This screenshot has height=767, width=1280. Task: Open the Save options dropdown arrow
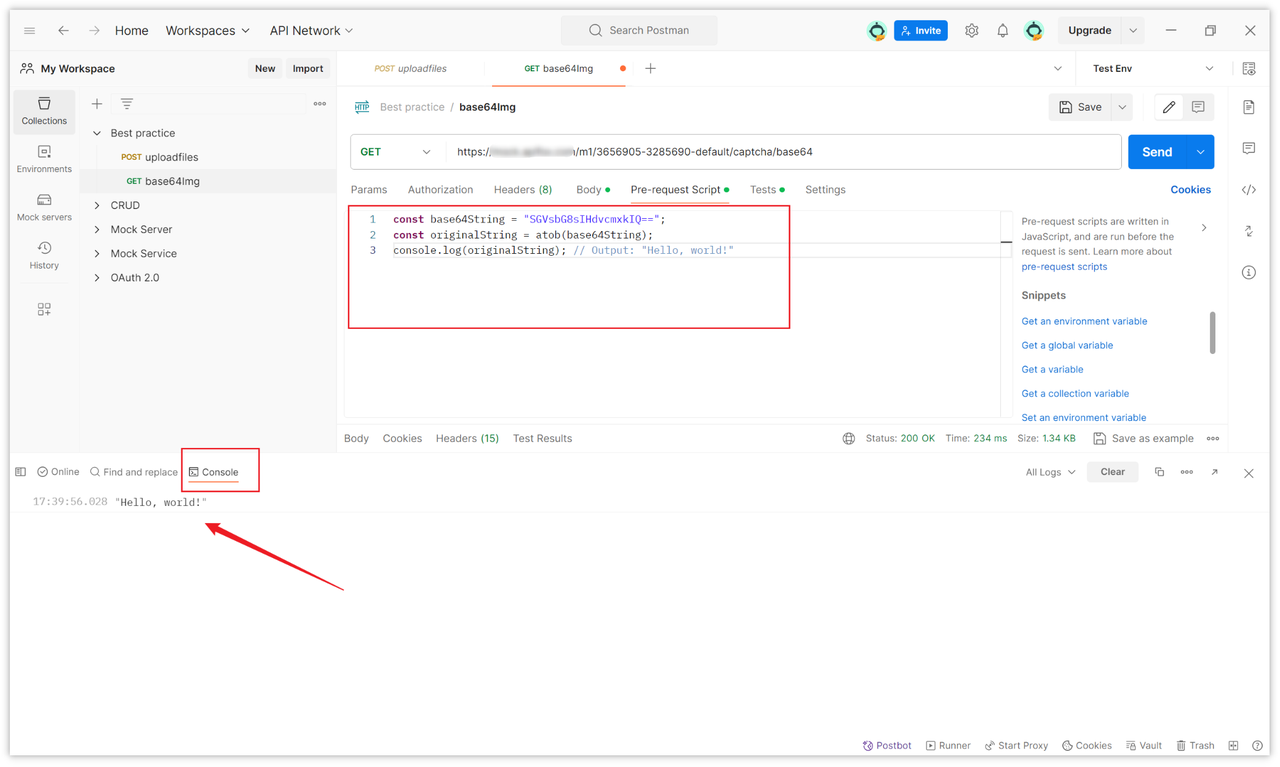[1123, 107]
